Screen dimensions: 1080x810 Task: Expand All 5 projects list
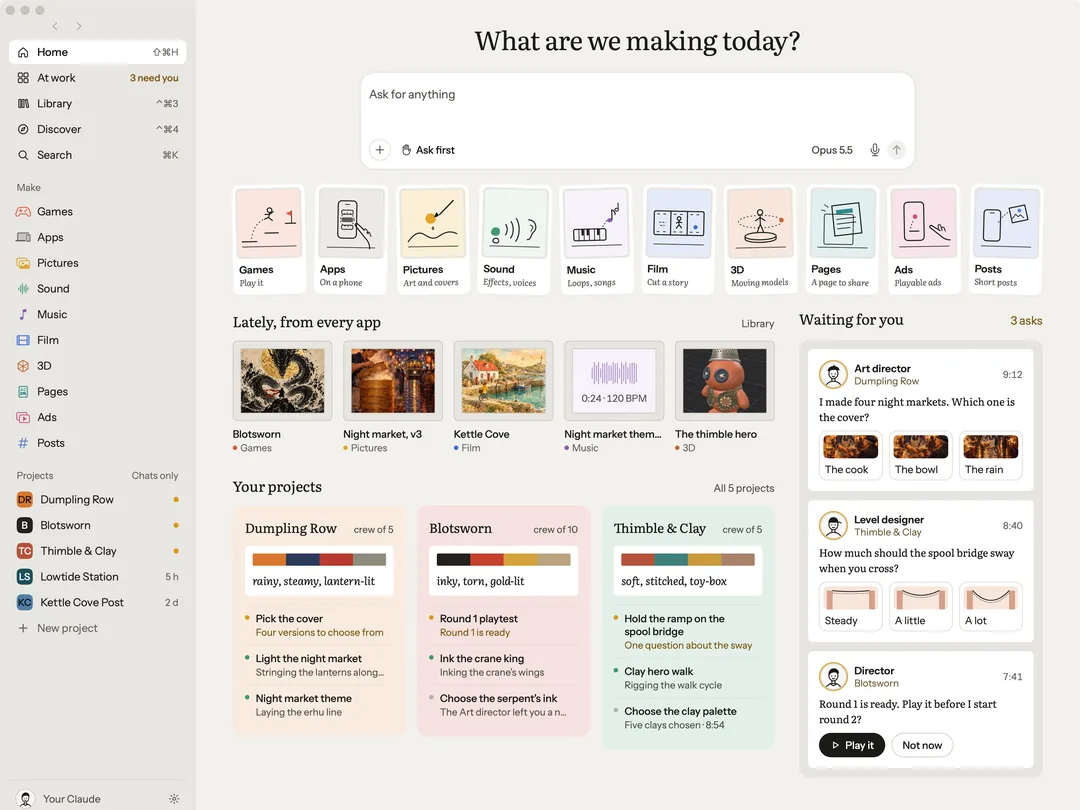[x=743, y=488]
